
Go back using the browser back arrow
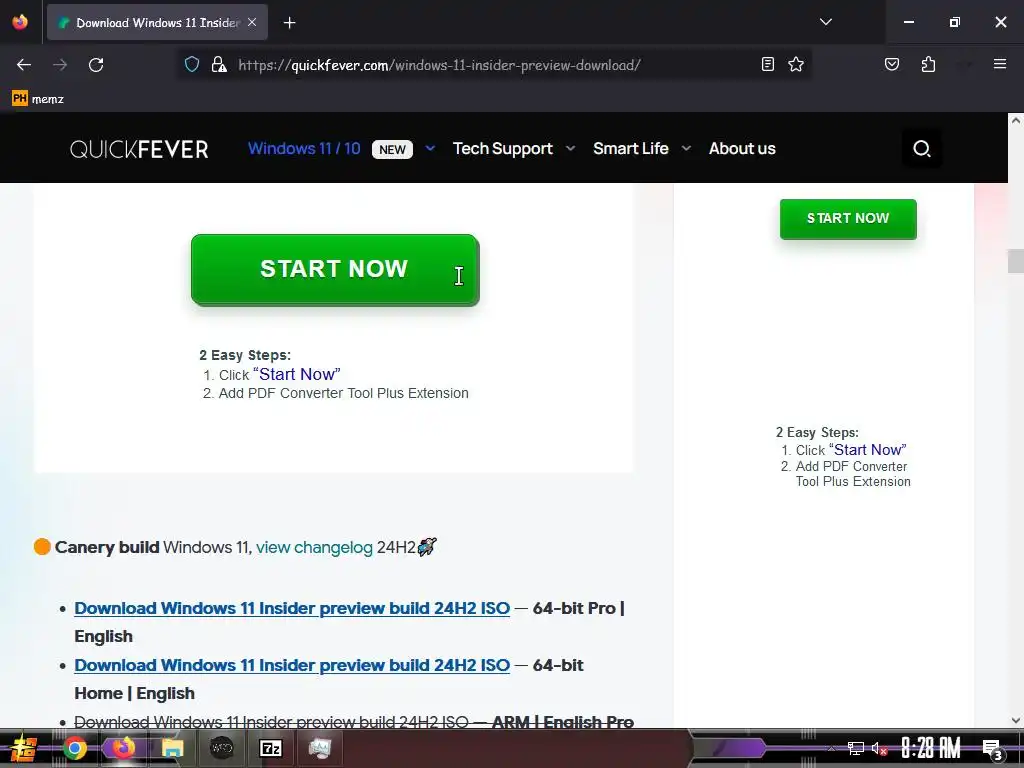pos(24,65)
